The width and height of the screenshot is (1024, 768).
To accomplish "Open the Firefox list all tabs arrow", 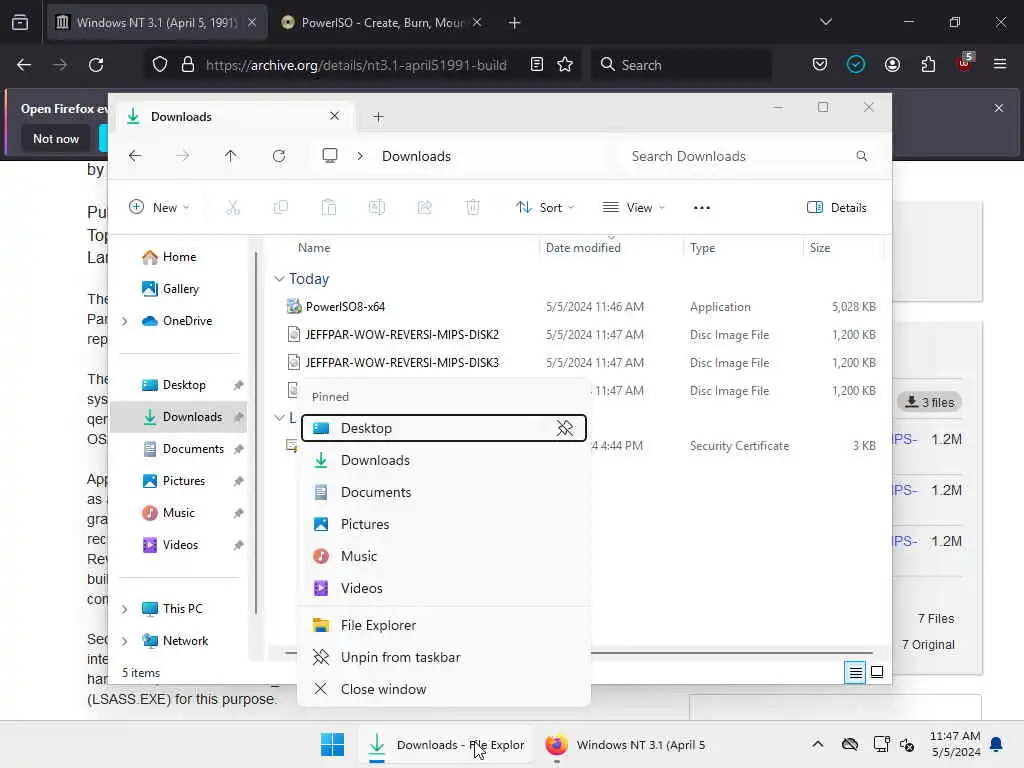I will (825, 22).
